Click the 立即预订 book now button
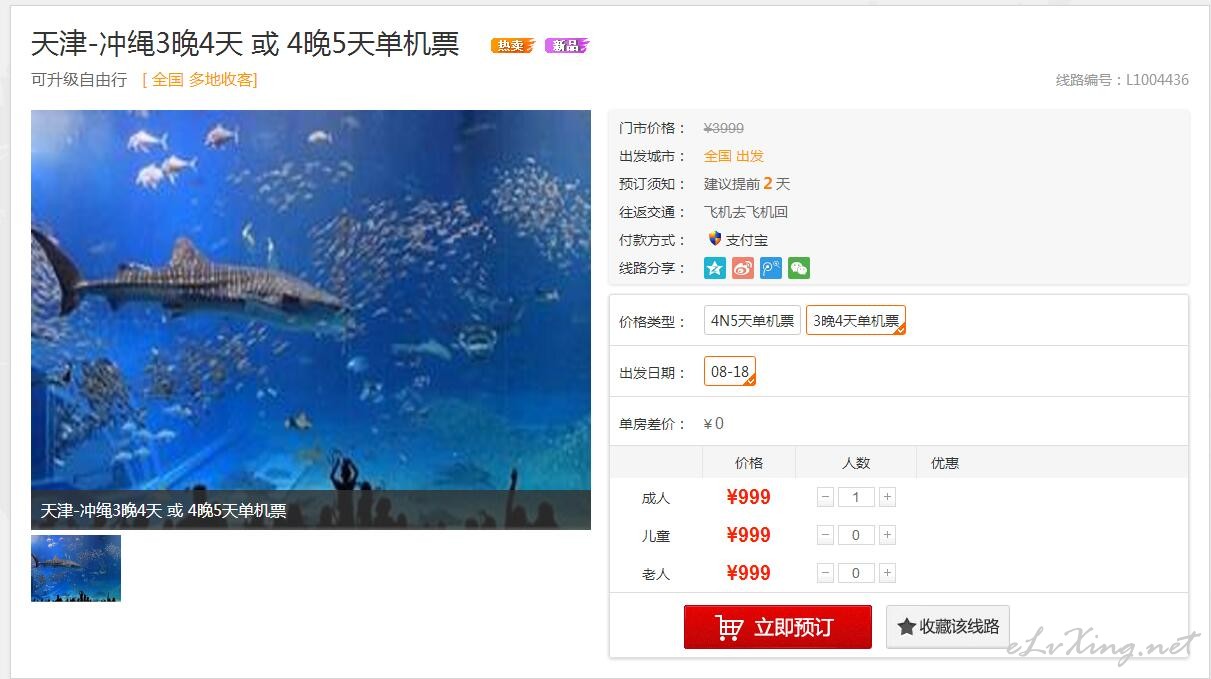Screen dimensions: 1211x679 777,627
